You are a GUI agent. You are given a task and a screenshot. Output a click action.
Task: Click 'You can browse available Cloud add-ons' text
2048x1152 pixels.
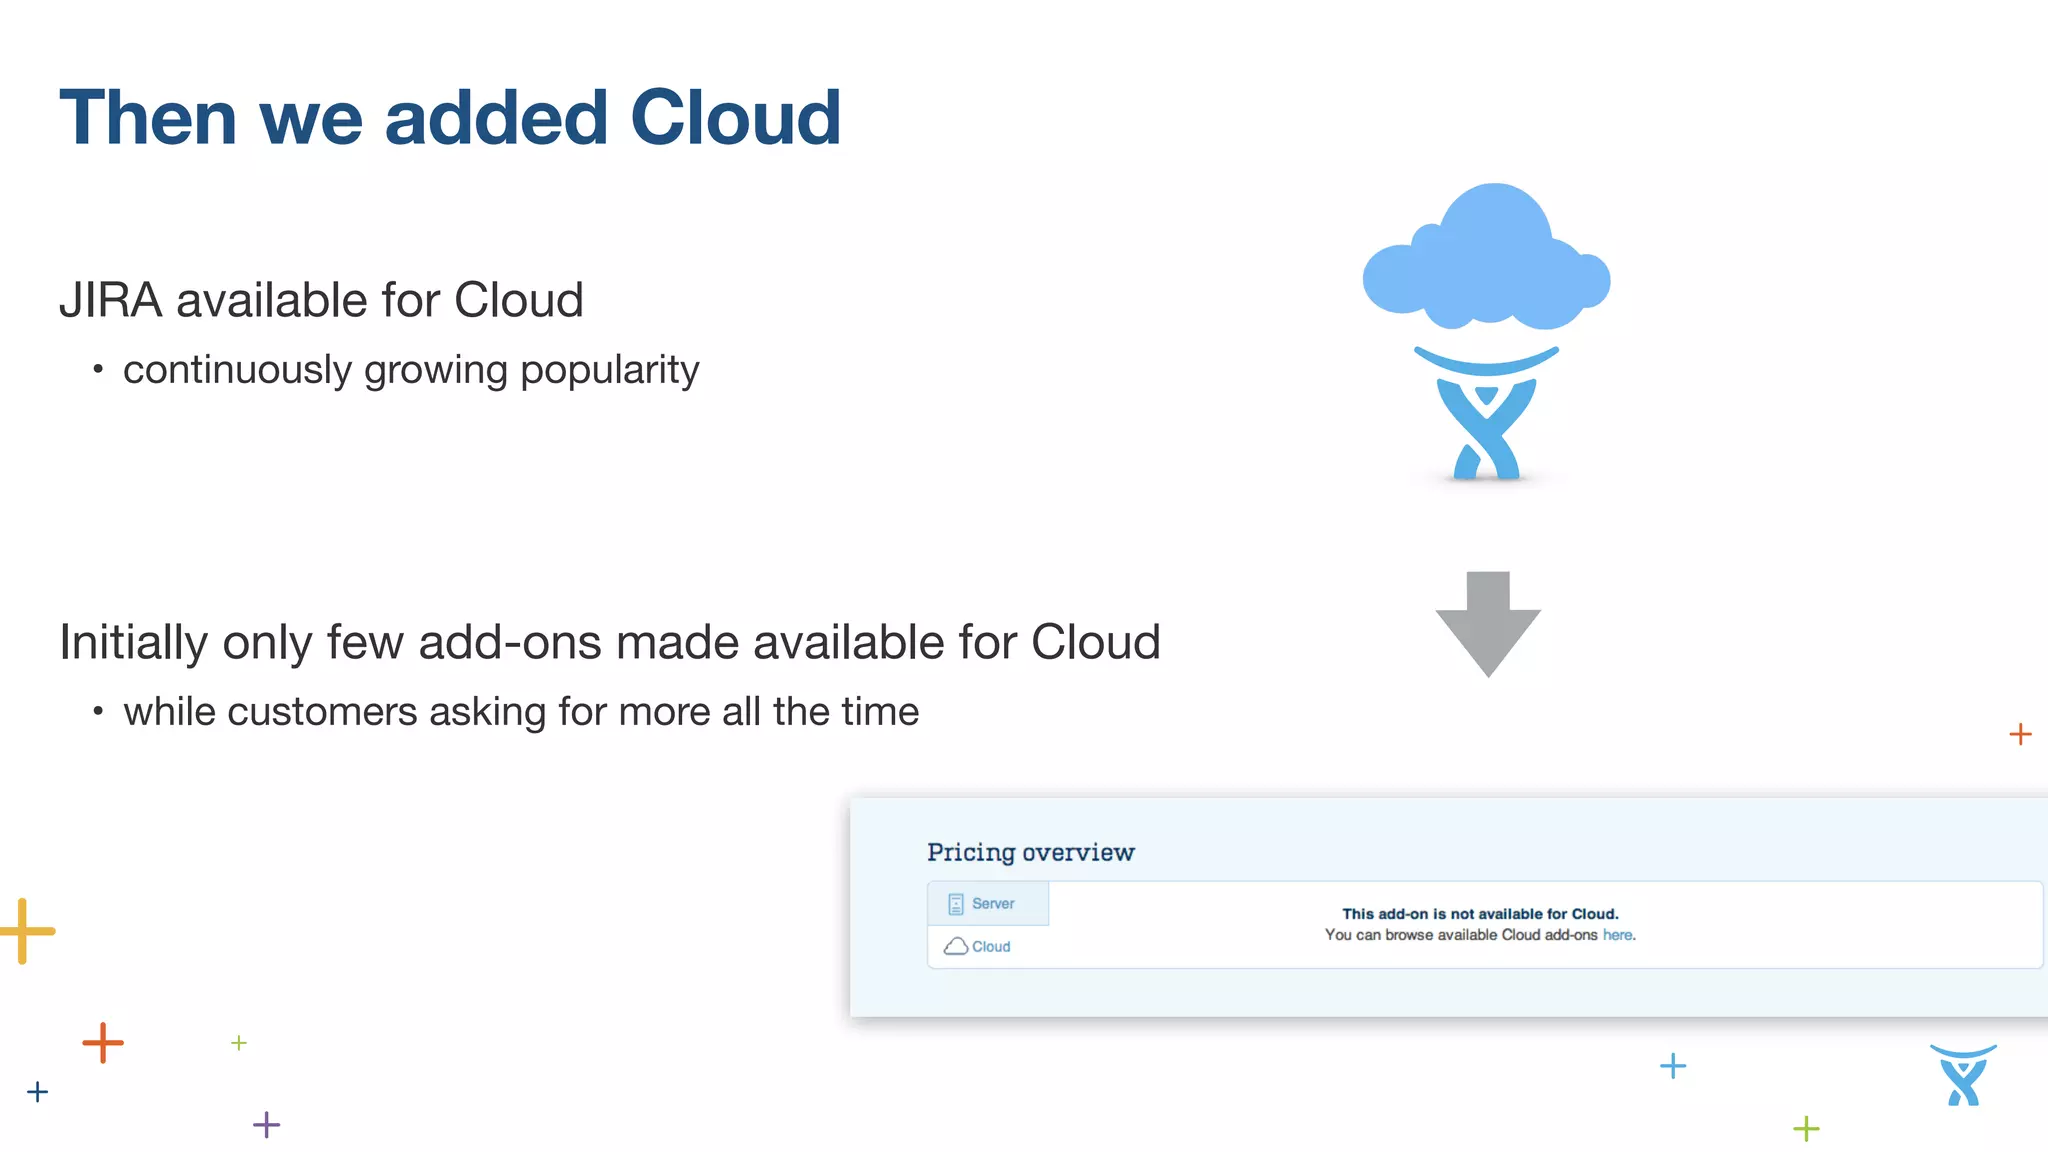(1461, 935)
